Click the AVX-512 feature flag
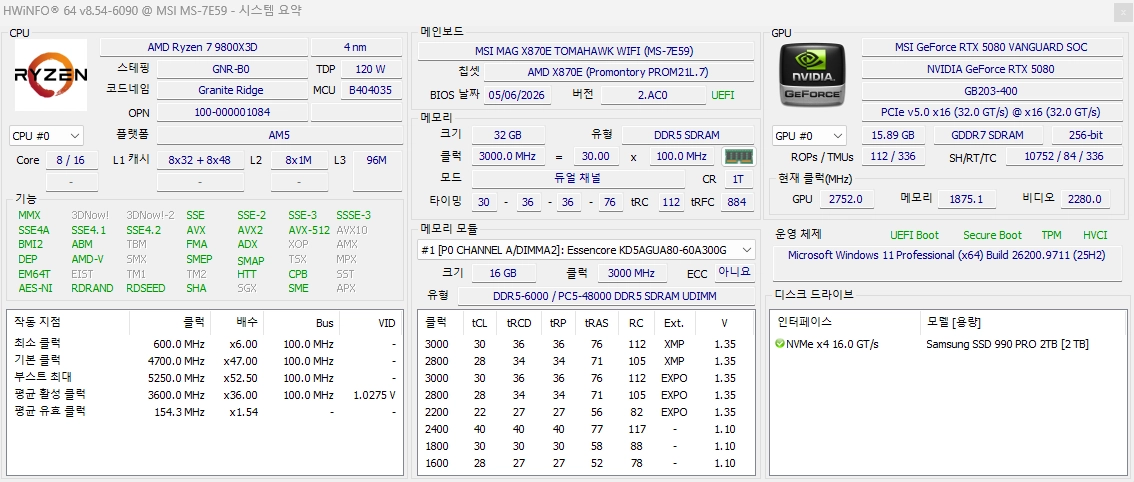The height and width of the screenshot is (482, 1134). pyautogui.click(x=309, y=230)
